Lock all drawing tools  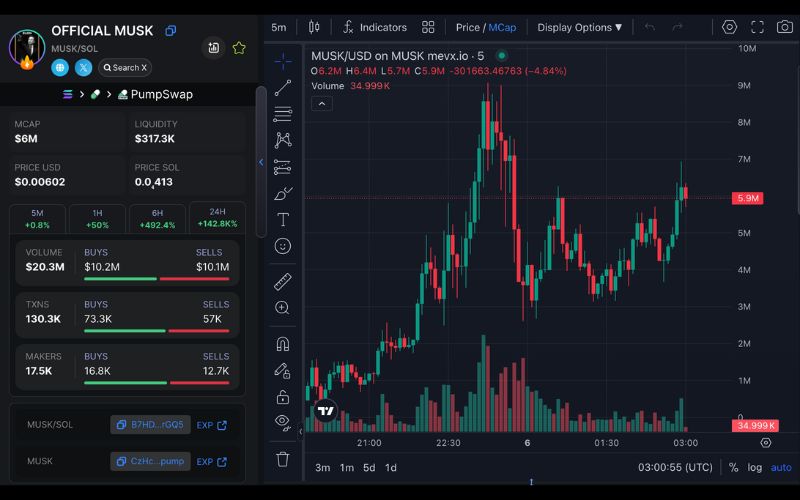[x=283, y=397]
